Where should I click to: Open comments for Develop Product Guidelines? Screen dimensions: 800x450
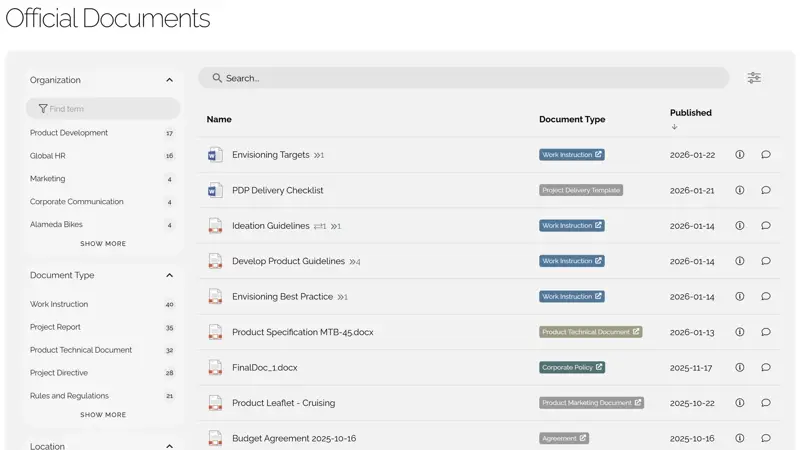[x=766, y=261]
